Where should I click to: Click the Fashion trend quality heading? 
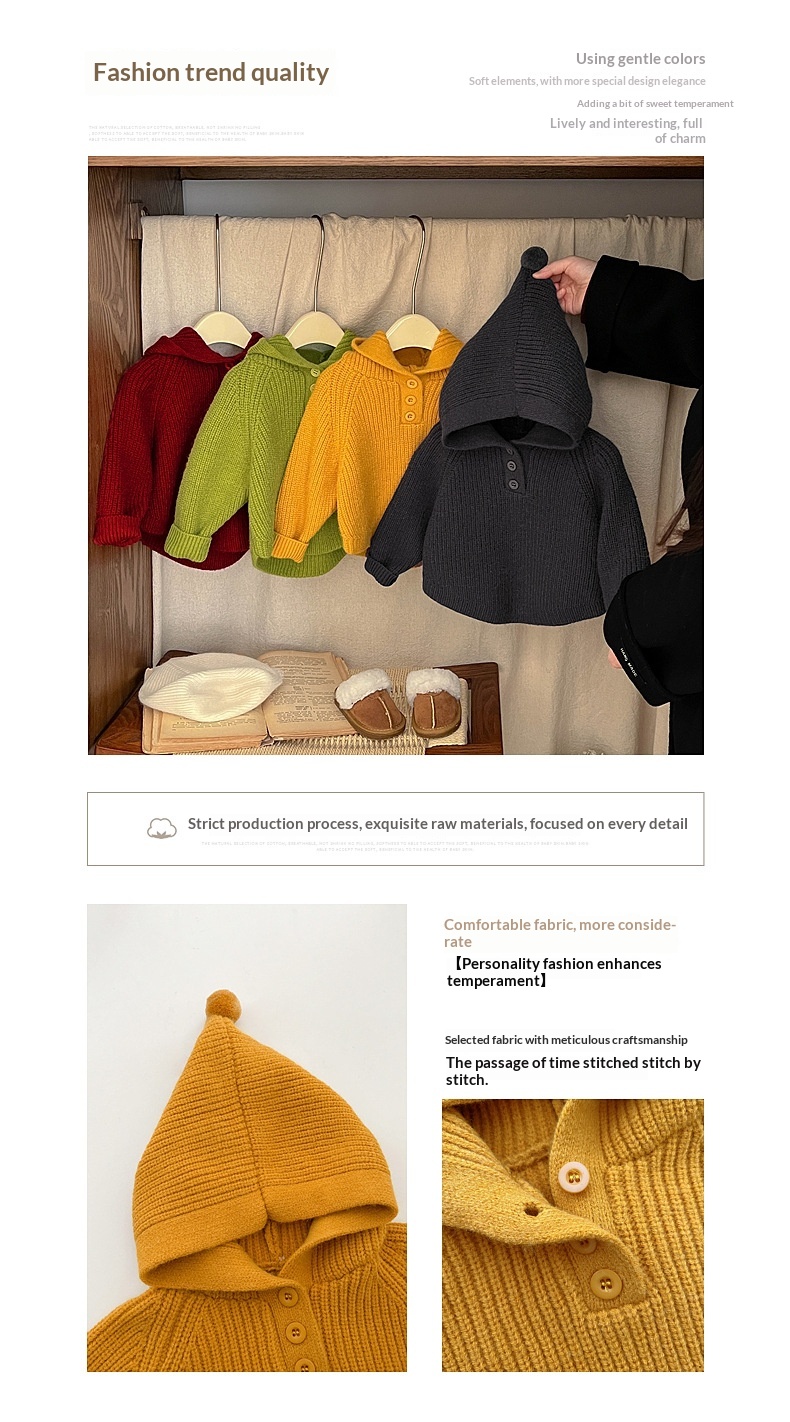point(211,72)
